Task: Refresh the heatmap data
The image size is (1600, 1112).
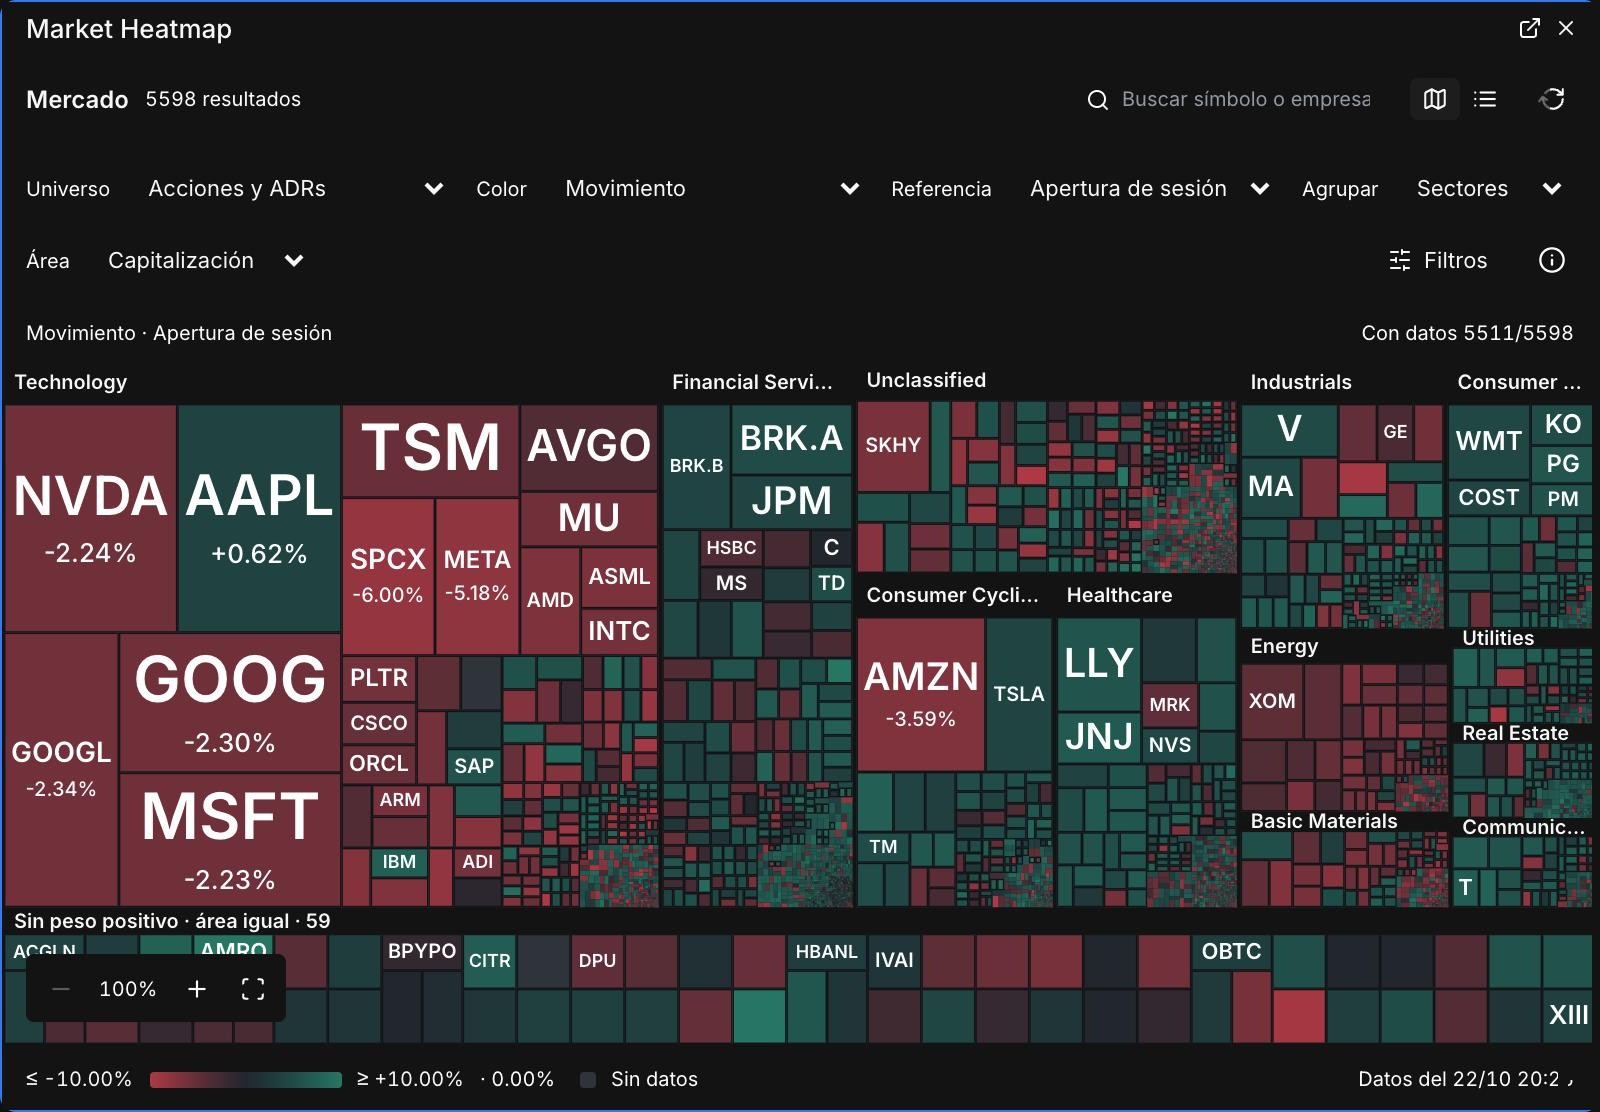Action: [1552, 99]
